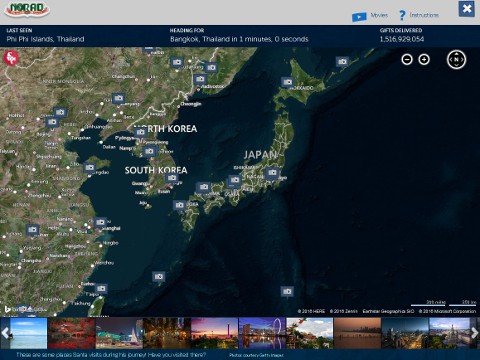Click the compass North control

[456, 60]
